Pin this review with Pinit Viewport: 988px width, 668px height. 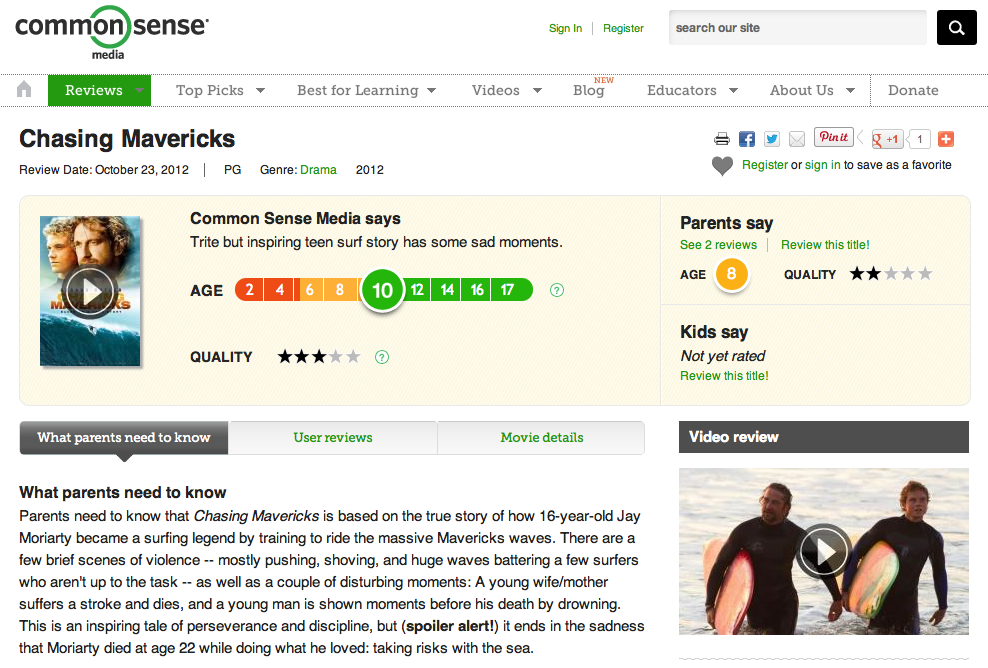833,138
